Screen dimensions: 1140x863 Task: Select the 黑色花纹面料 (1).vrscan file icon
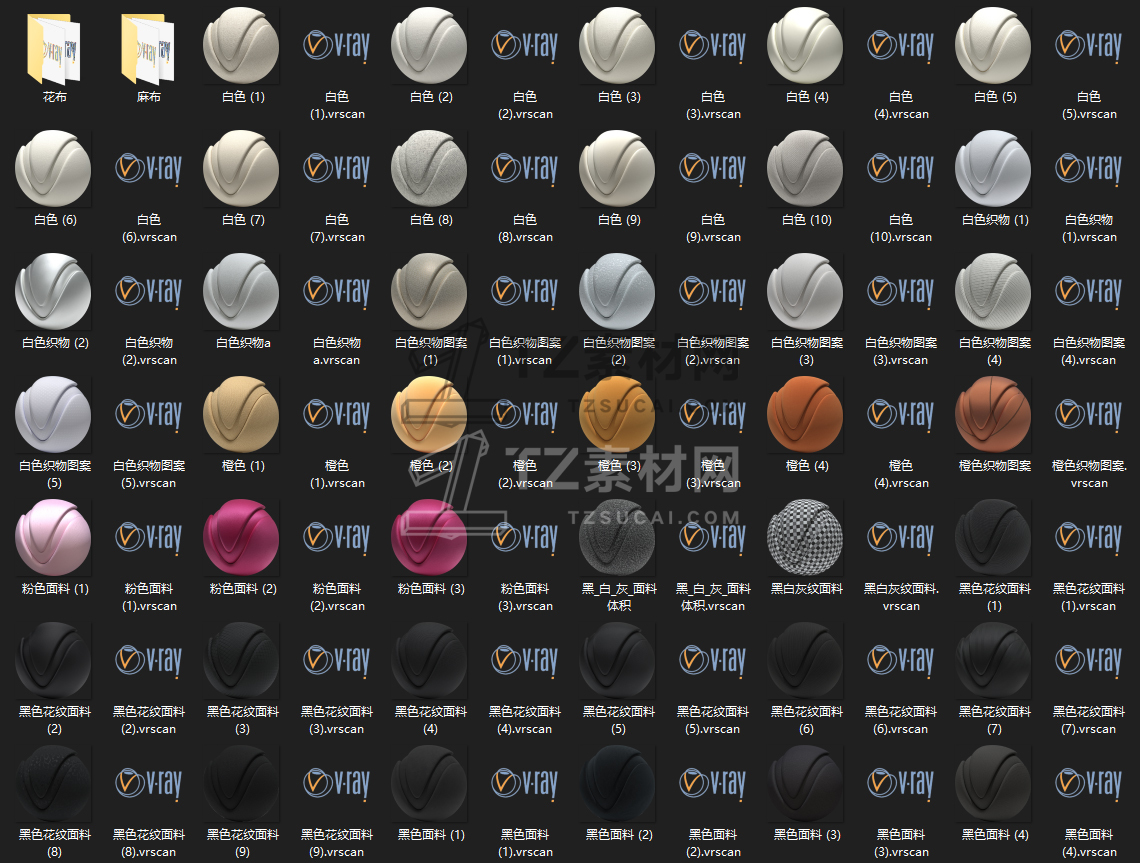tap(1088, 537)
